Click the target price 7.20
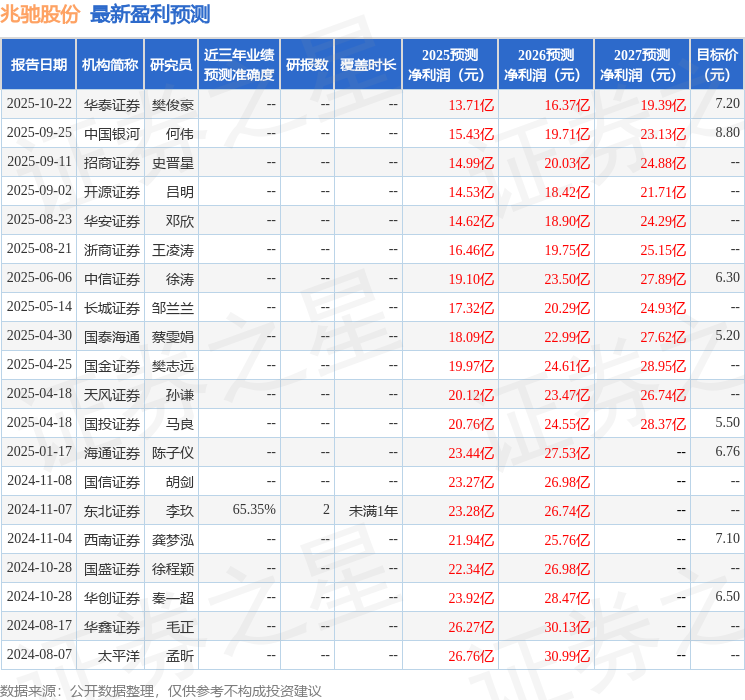The height and width of the screenshot is (700, 745). (x=727, y=103)
